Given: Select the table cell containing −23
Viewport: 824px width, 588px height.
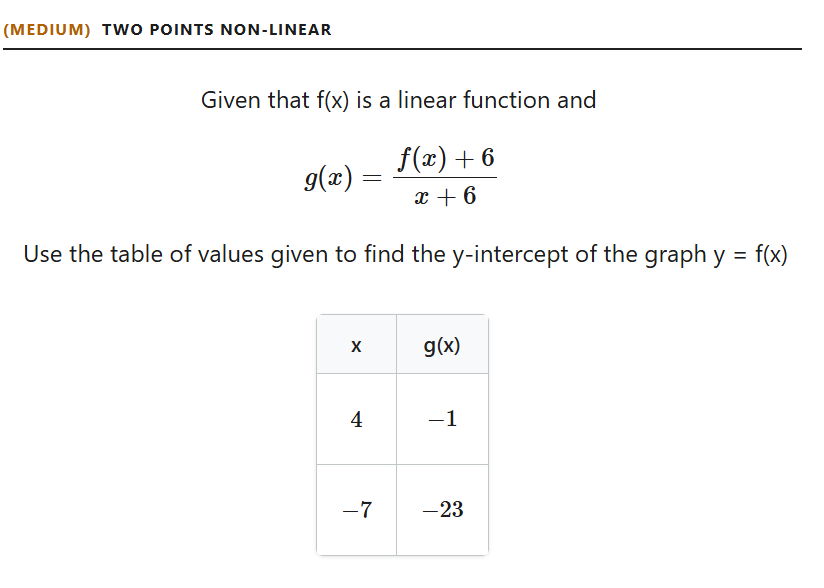Looking at the screenshot, I should pyautogui.click(x=442, y=510).
